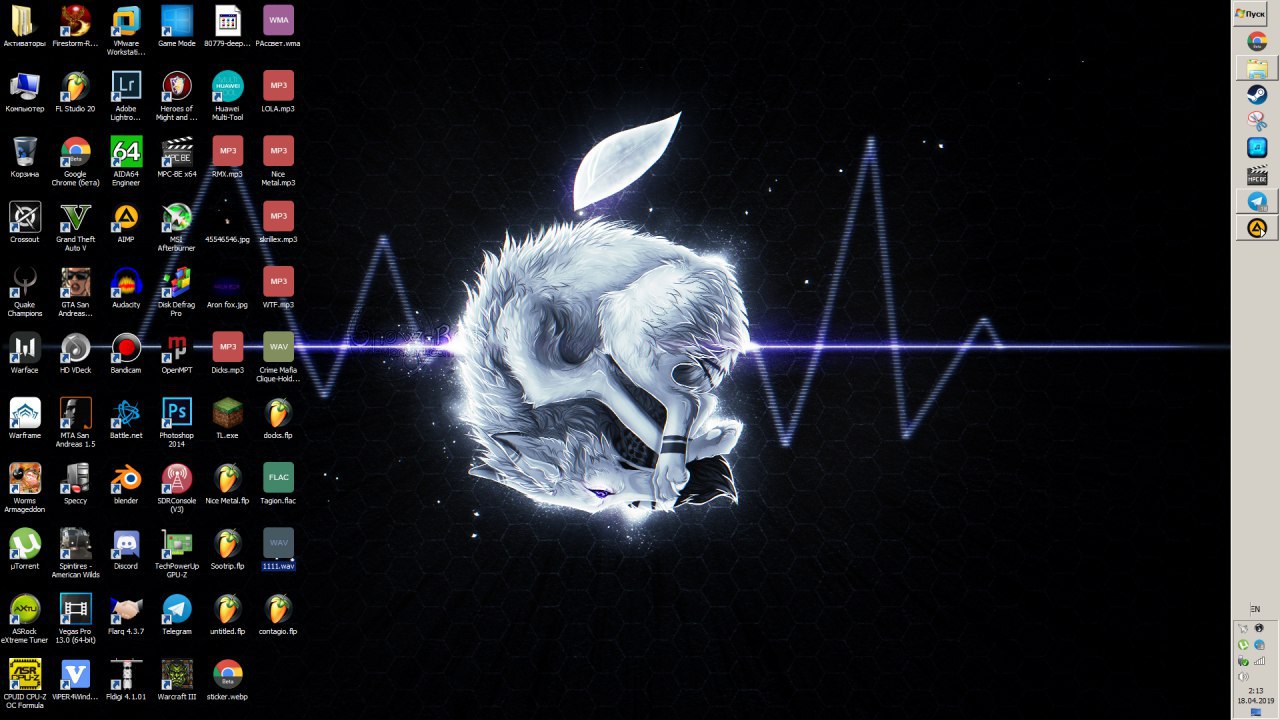Select PAccвет.wma audio file
Viewport: 1280px width, 720px height.
(x=278, y=26)
